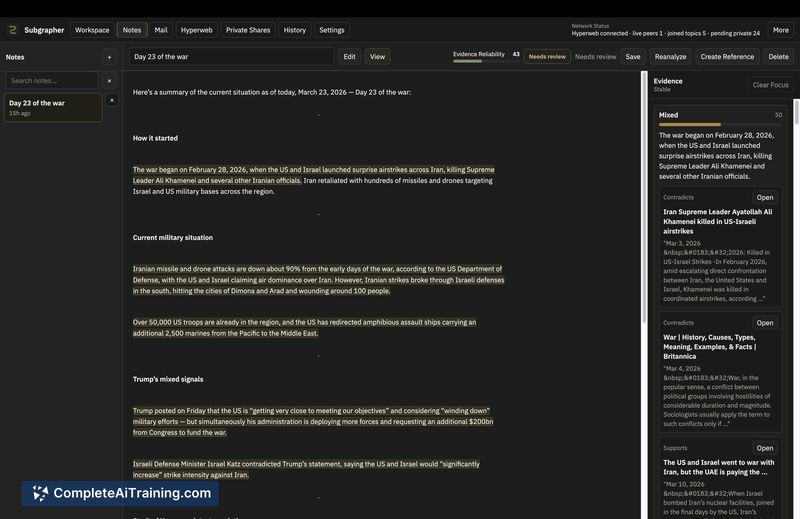Click Clear Focus in Evidence panel
This screenshot has width=800, height=519.
click(x=770, y=85)
